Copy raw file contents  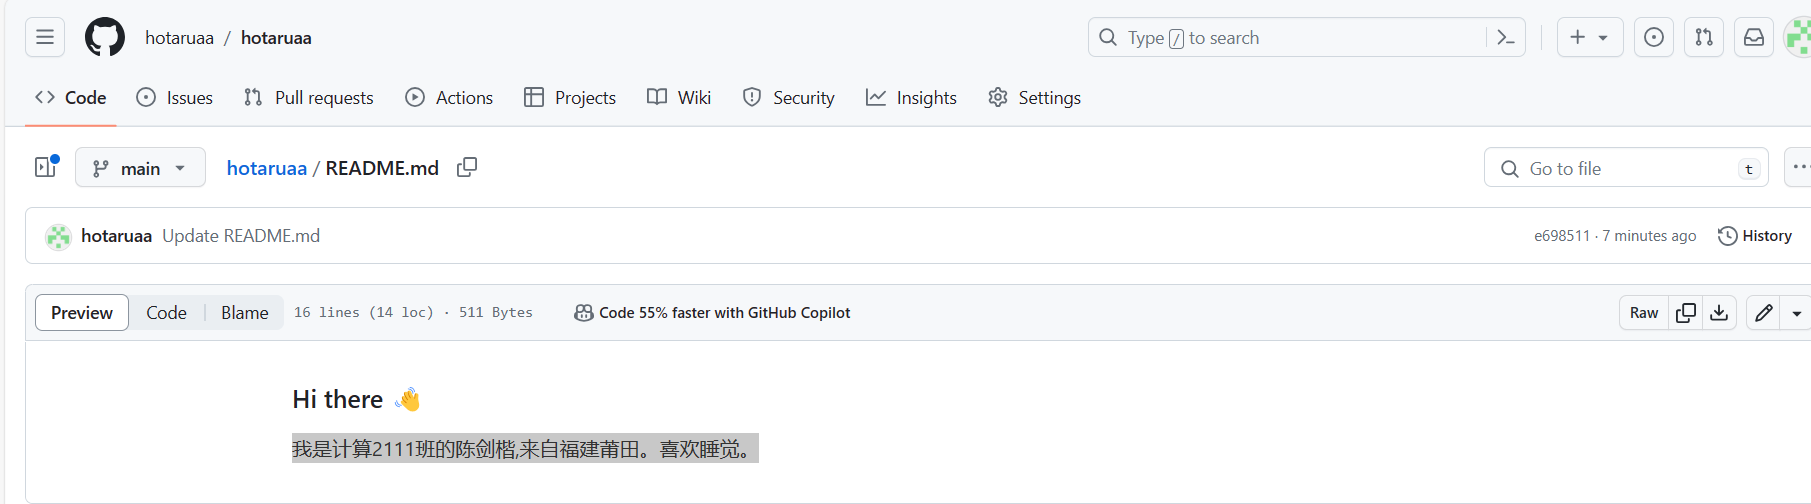[x=1686, y=313]
